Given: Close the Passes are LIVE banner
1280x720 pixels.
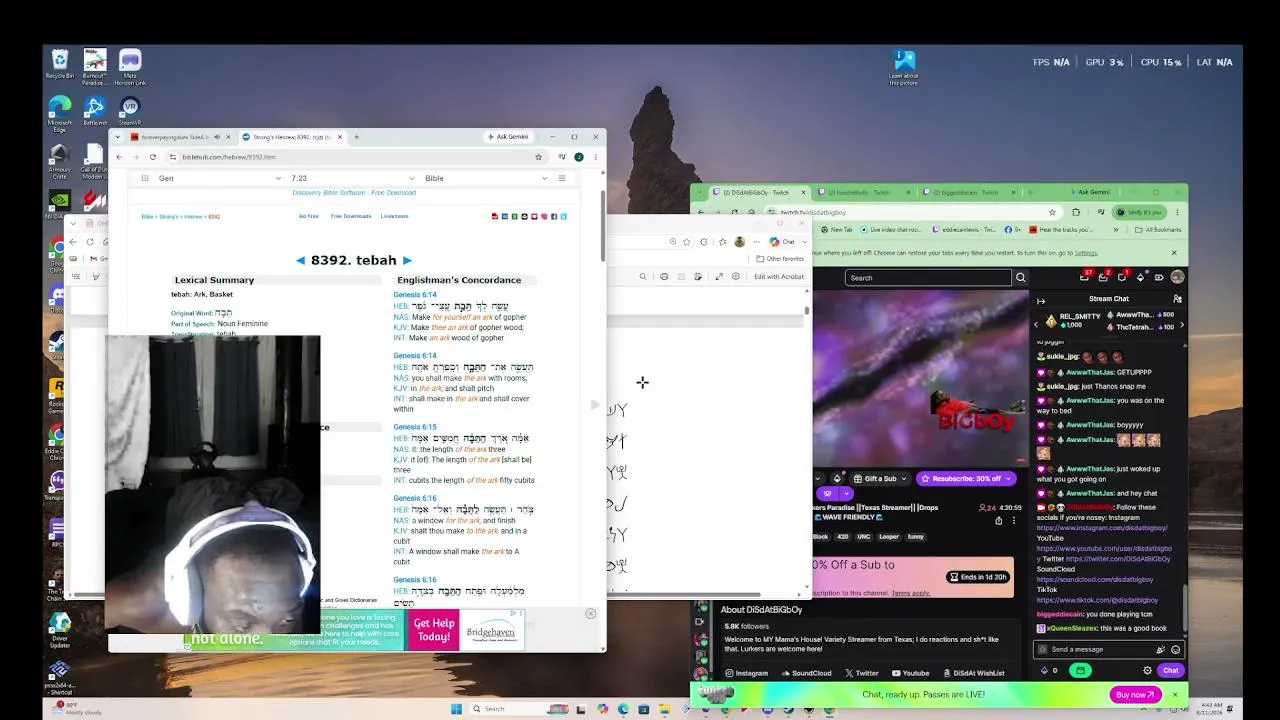Looking at the screenshot, I should (1175, 695).
